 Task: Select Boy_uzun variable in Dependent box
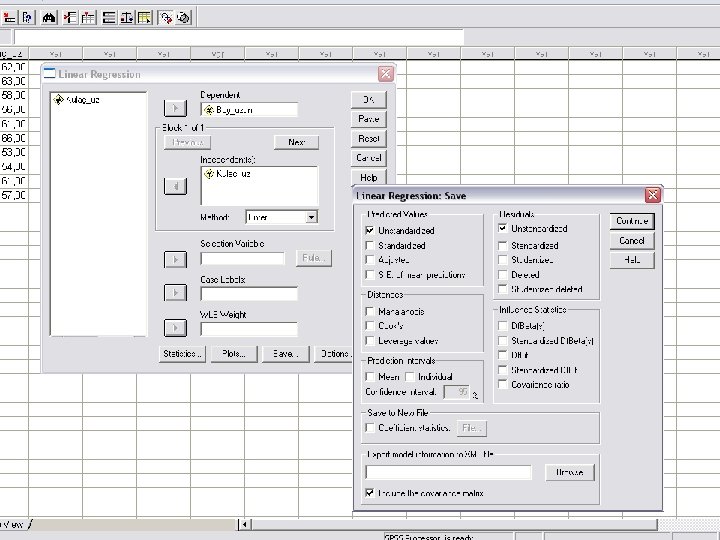229,110
